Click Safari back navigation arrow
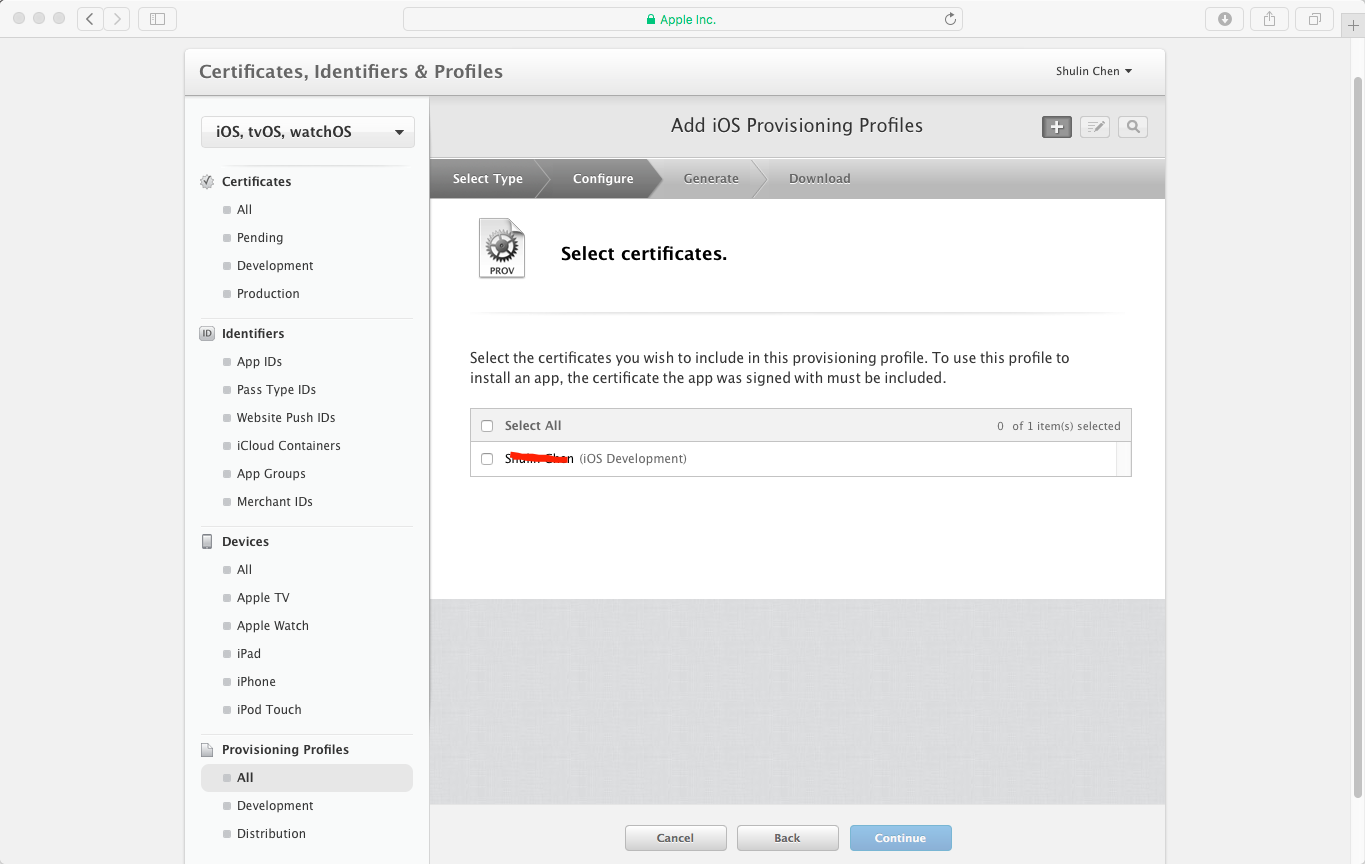The height and width of the screenshot is (864, 1365). (91, 18)
